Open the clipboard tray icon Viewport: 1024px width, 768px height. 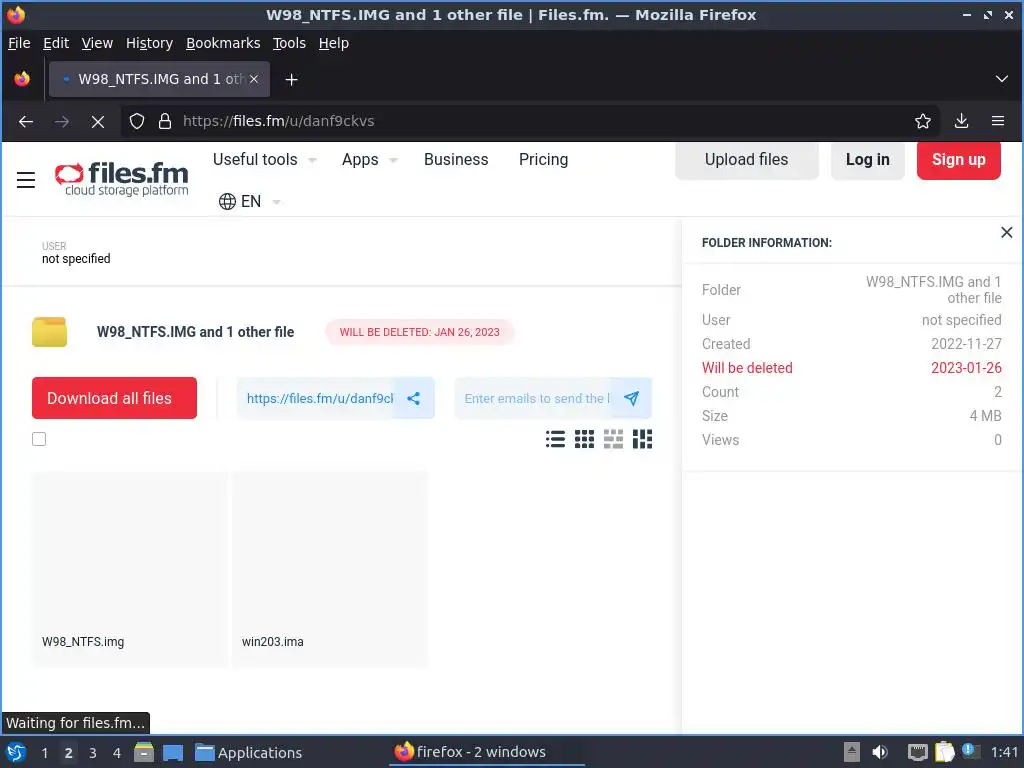point(944,752)
